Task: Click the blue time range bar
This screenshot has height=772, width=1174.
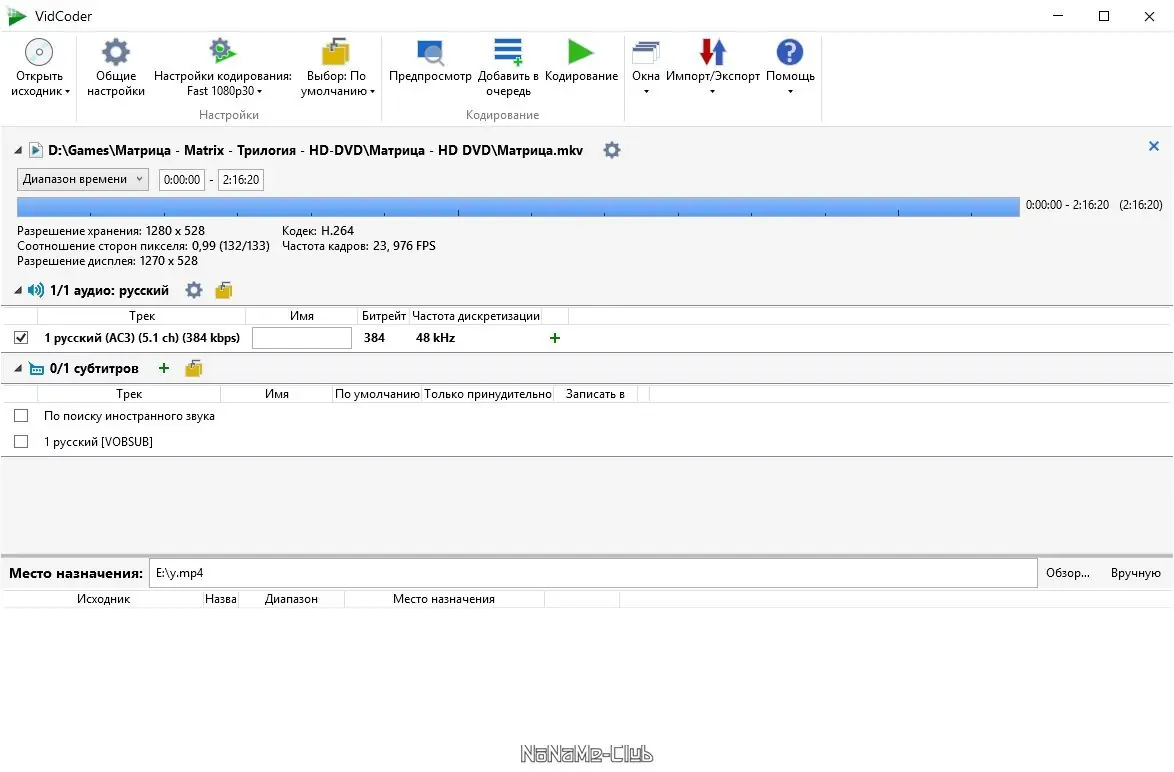Action: (x=518, y=207)
